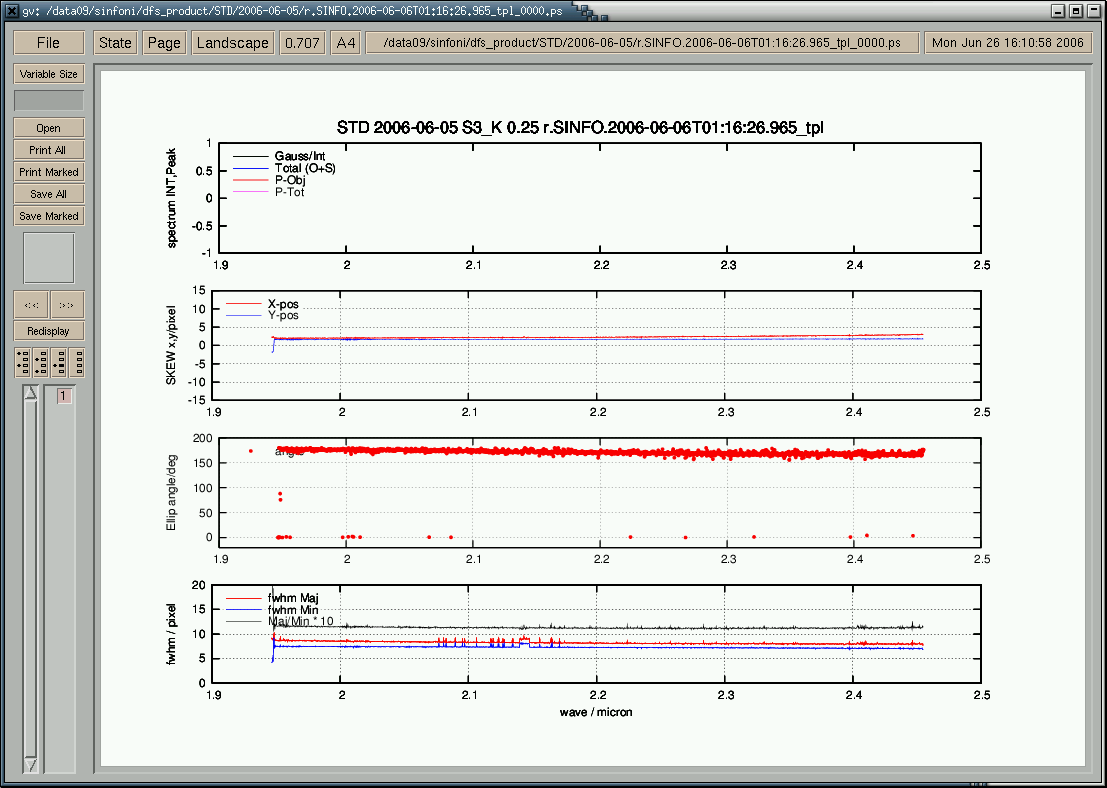
Task: Click the mark odd pages icon
Action: pyautogui.click(x=23, y=362)
